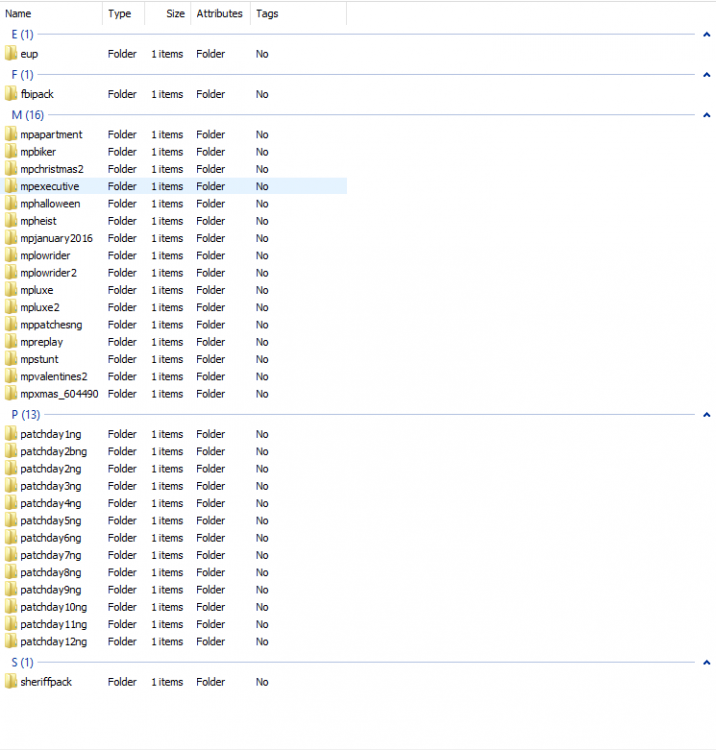Click the mpxmas_604490 folder name text
716x750 pixels.
(x=59, y=394)
